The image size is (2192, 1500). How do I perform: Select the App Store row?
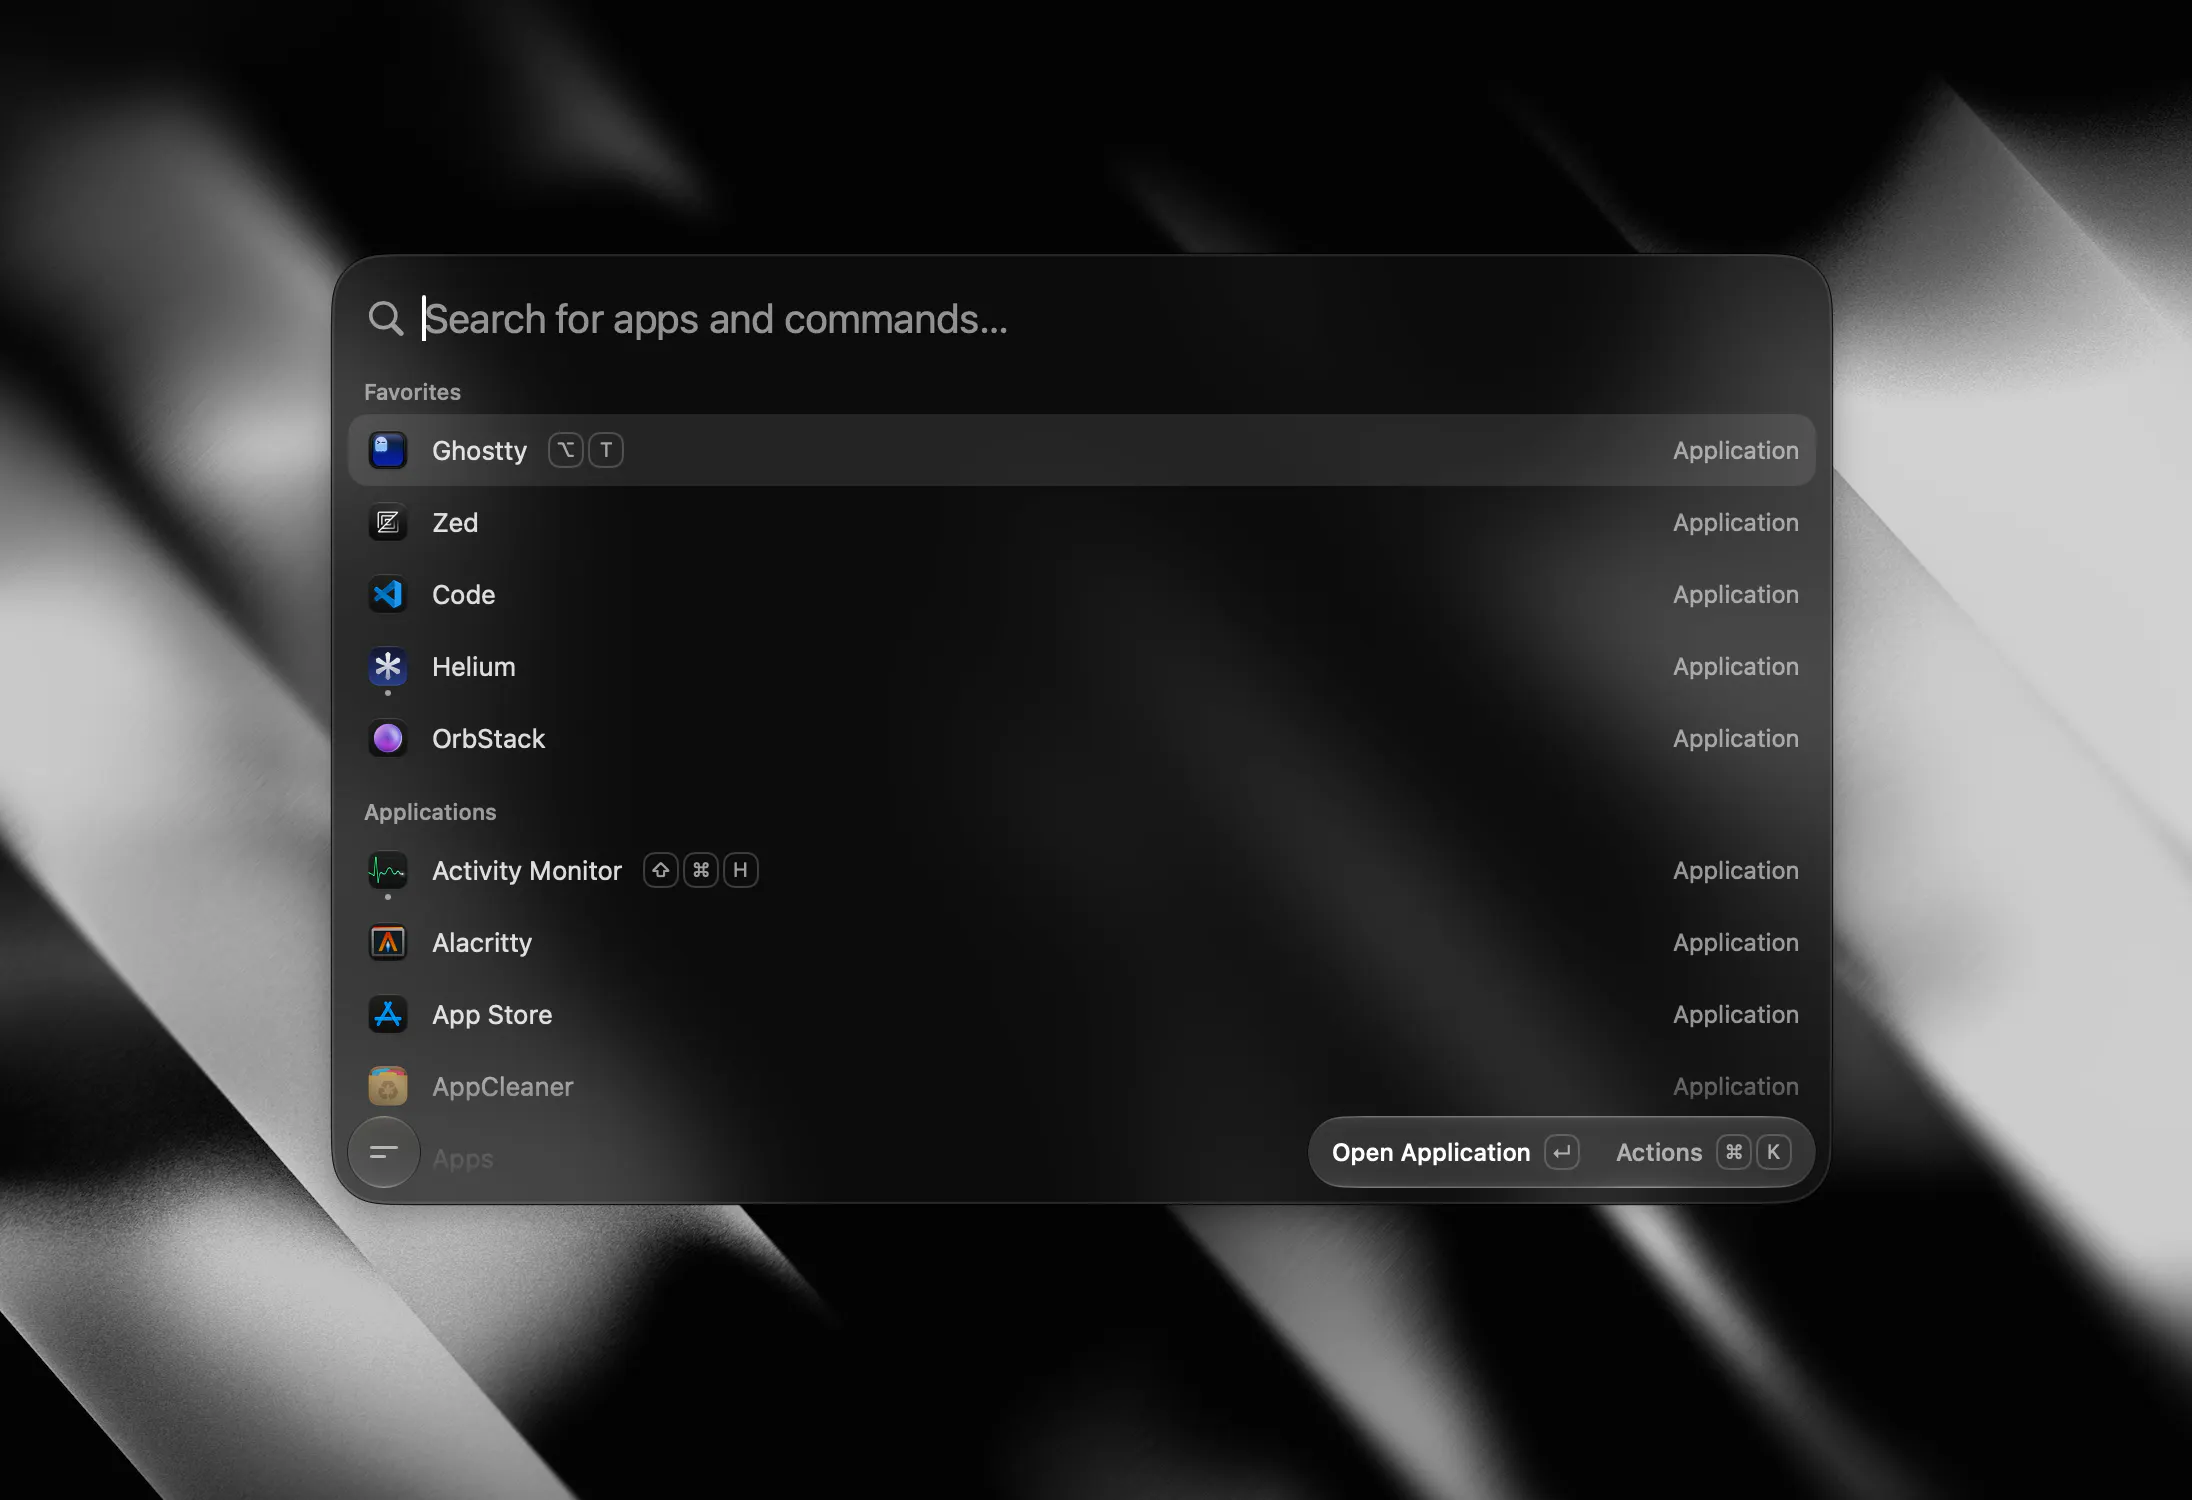[1081, 1015]
